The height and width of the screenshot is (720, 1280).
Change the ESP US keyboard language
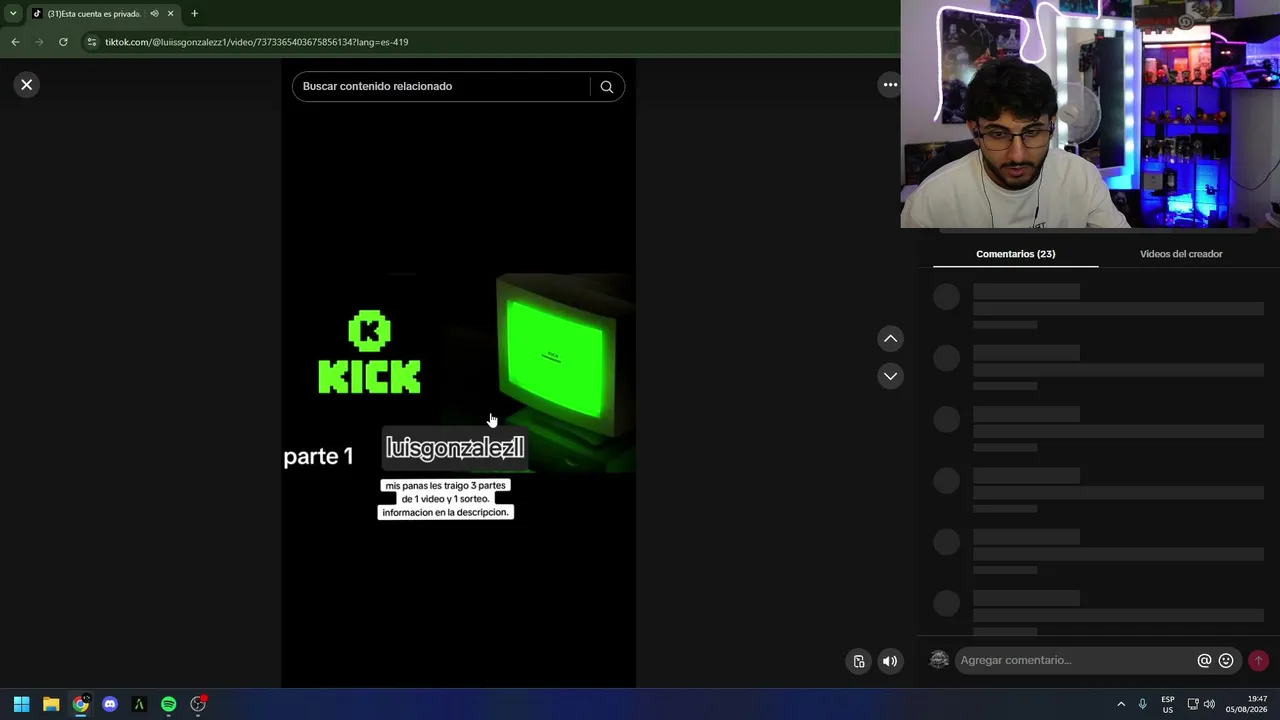pos(1168,705)
